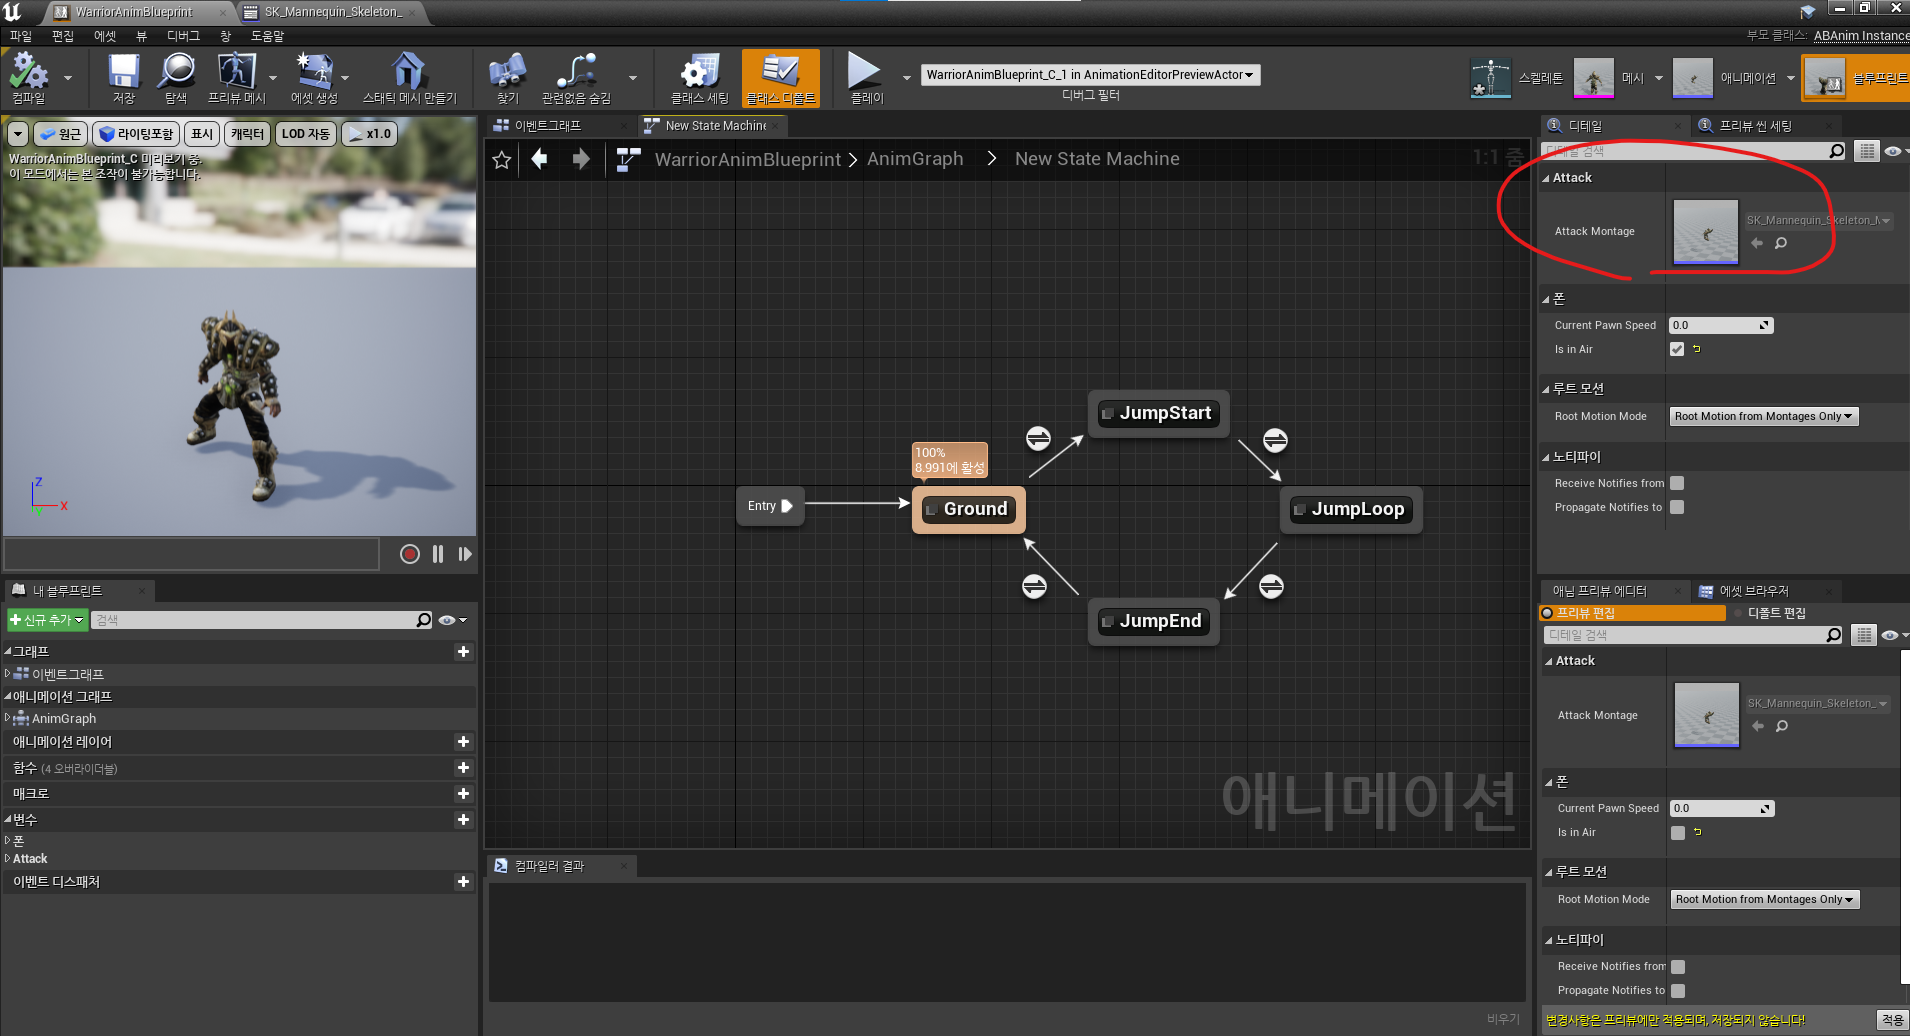Click the eye view options in My Blueprint

point(452,620)
